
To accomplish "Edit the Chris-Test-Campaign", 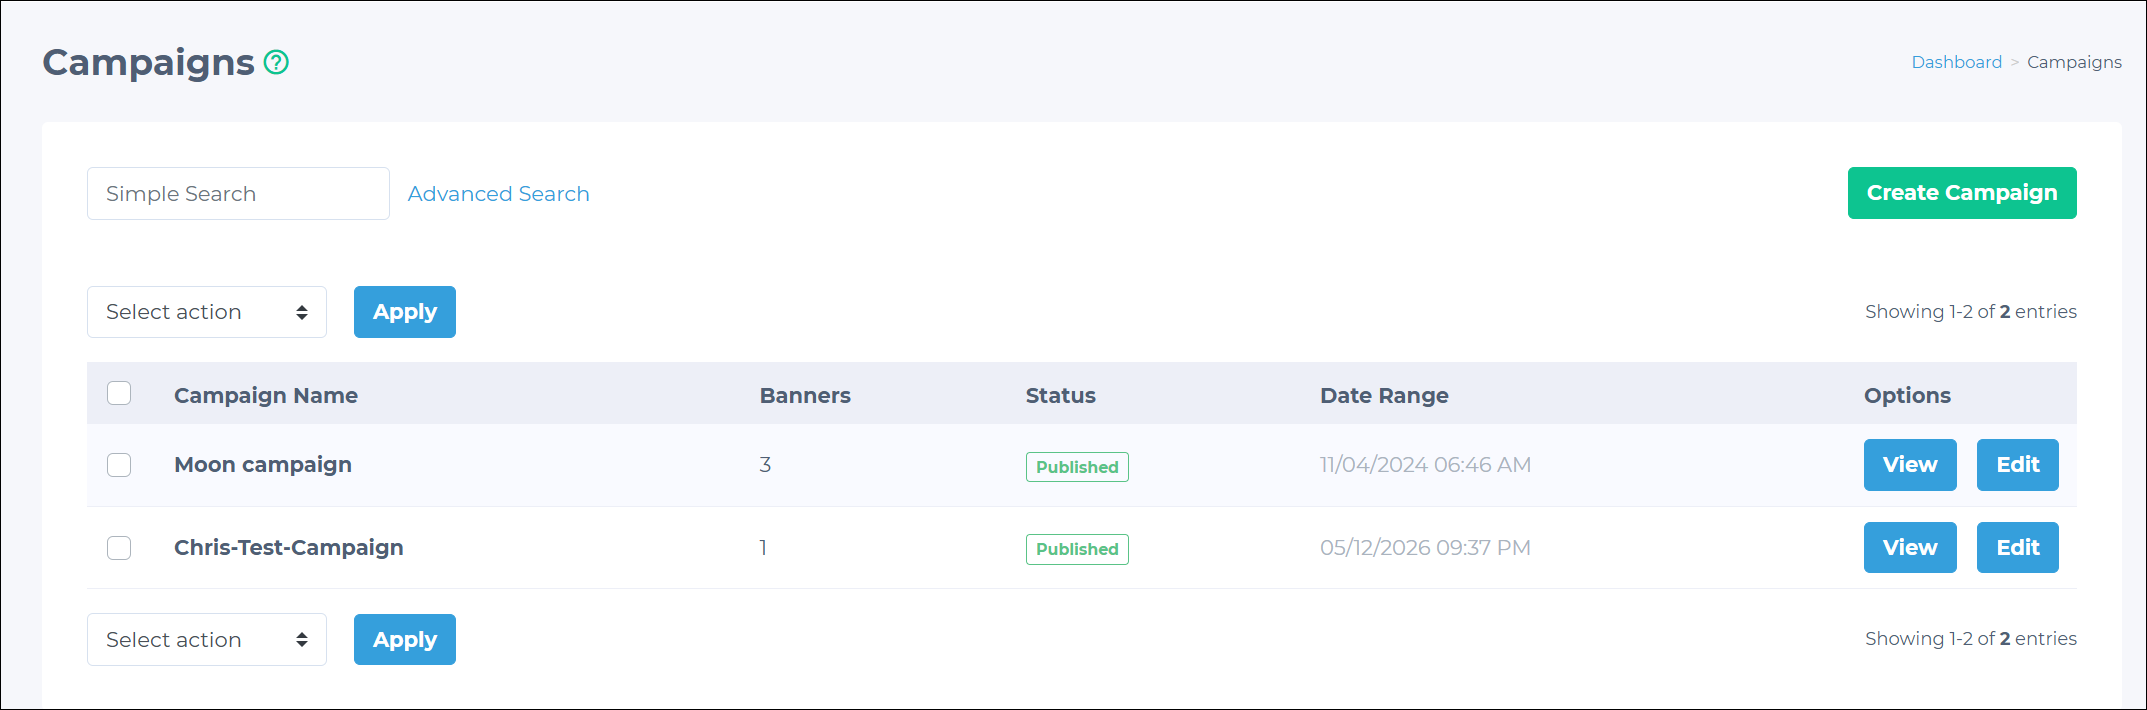I will tap(2018, 548).
